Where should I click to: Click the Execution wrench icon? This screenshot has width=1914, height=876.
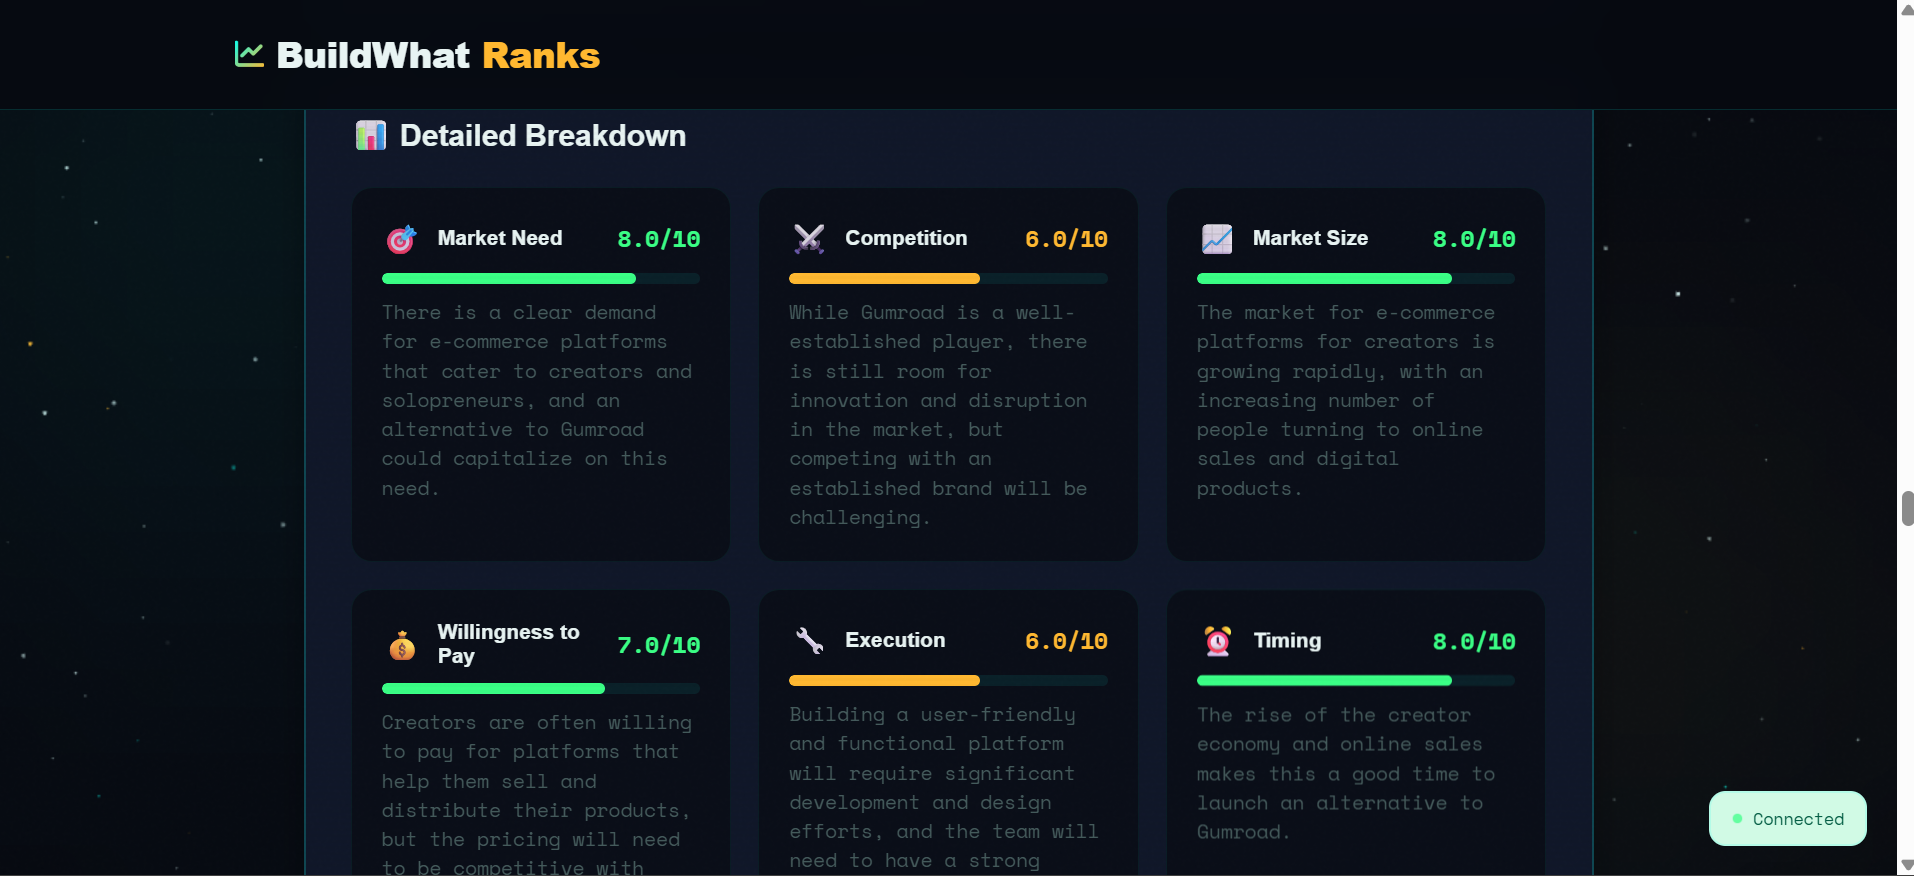[x=809, y=641]
